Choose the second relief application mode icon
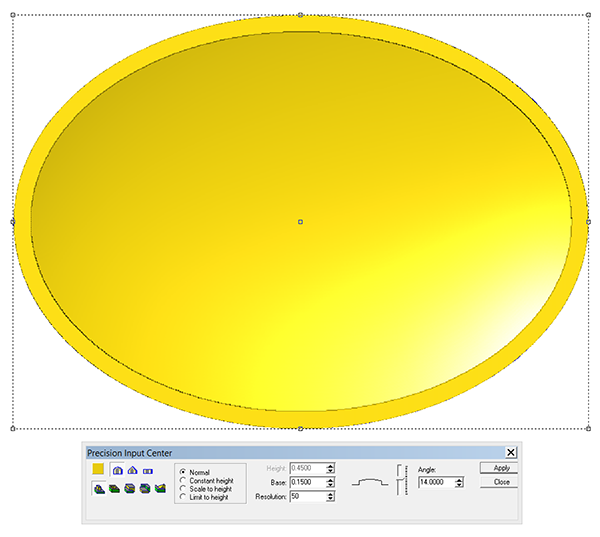Screen dimensions: 600x537 (x=114, y=488)
